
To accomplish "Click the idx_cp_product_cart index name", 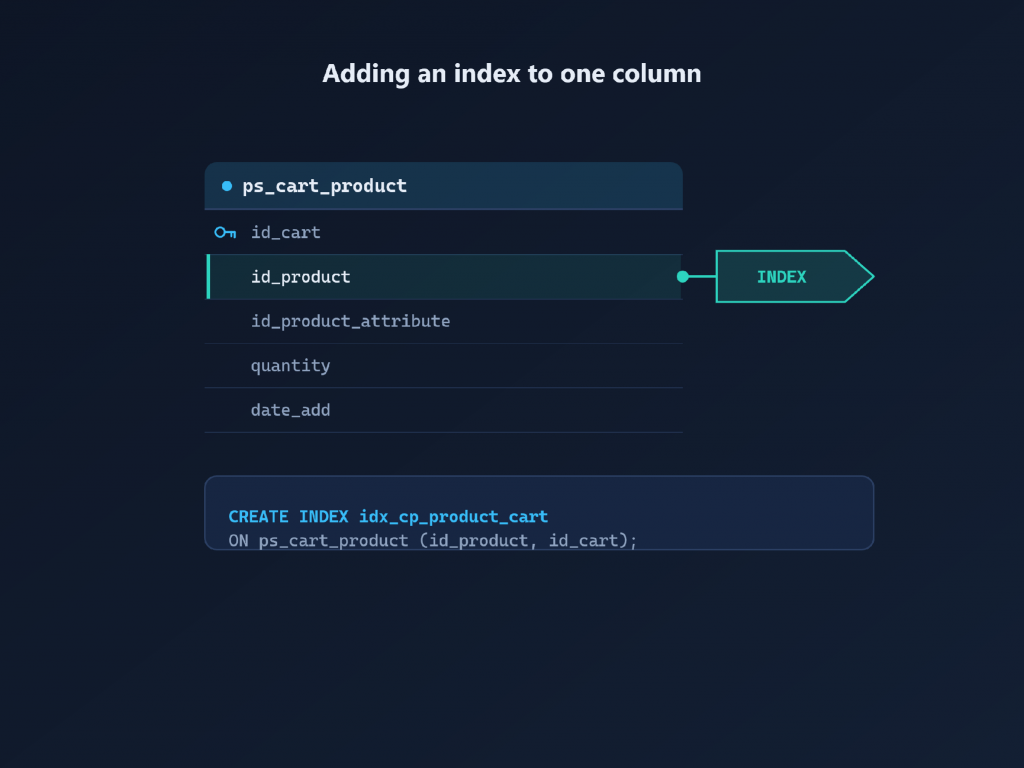I will [x=453, y=517].
